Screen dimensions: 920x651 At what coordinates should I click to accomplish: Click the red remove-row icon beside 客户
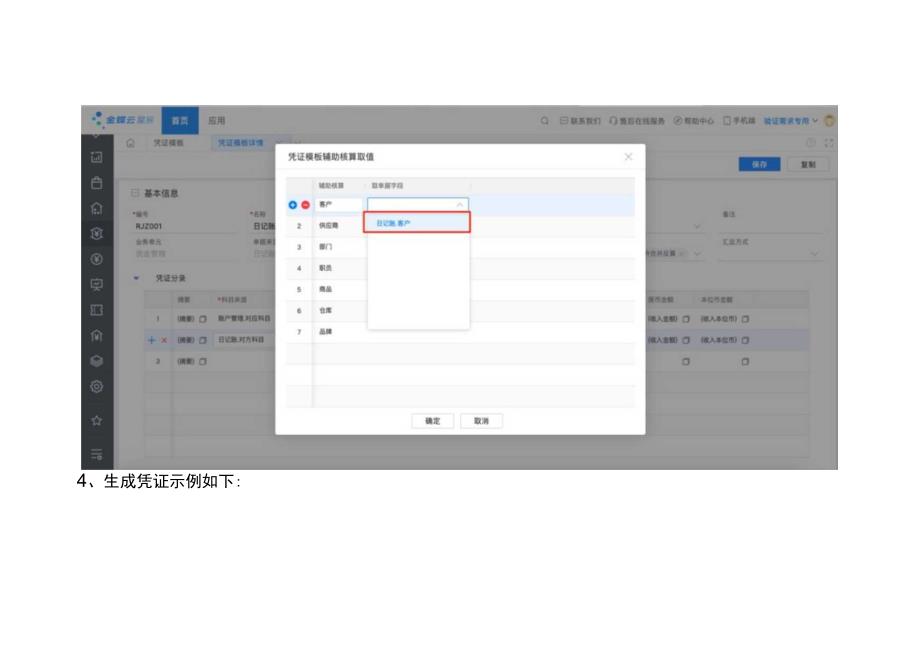click(306, 203)
